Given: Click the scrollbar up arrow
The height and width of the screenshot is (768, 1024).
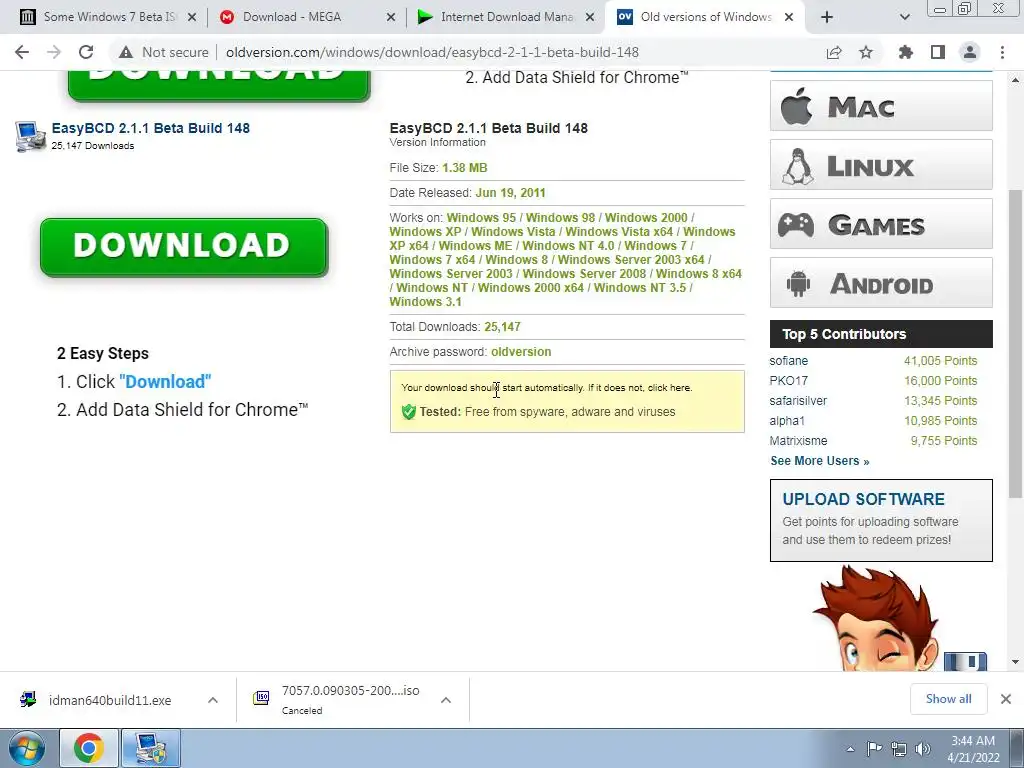Looking at the screenshot, I should tap(1016, 80).
